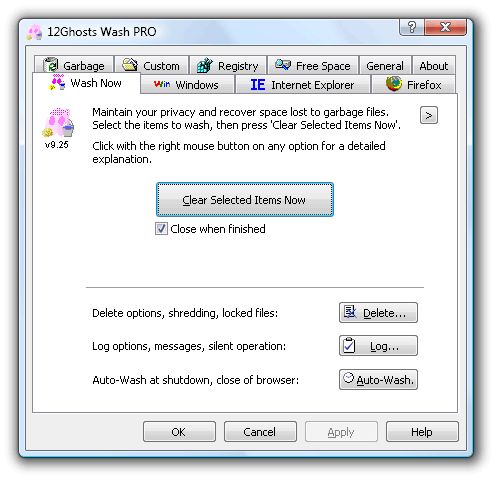Open Auto-Wash settings
497x481 pixels.
click(x=378, y=379)
